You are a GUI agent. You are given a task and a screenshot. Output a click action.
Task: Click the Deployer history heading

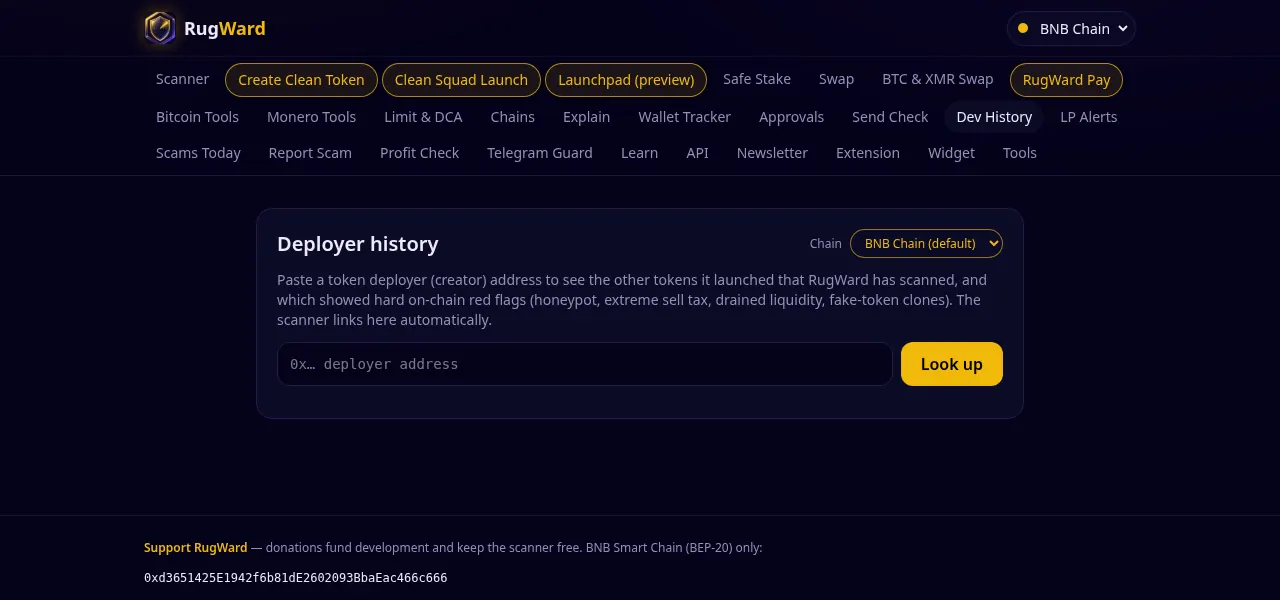358,244
